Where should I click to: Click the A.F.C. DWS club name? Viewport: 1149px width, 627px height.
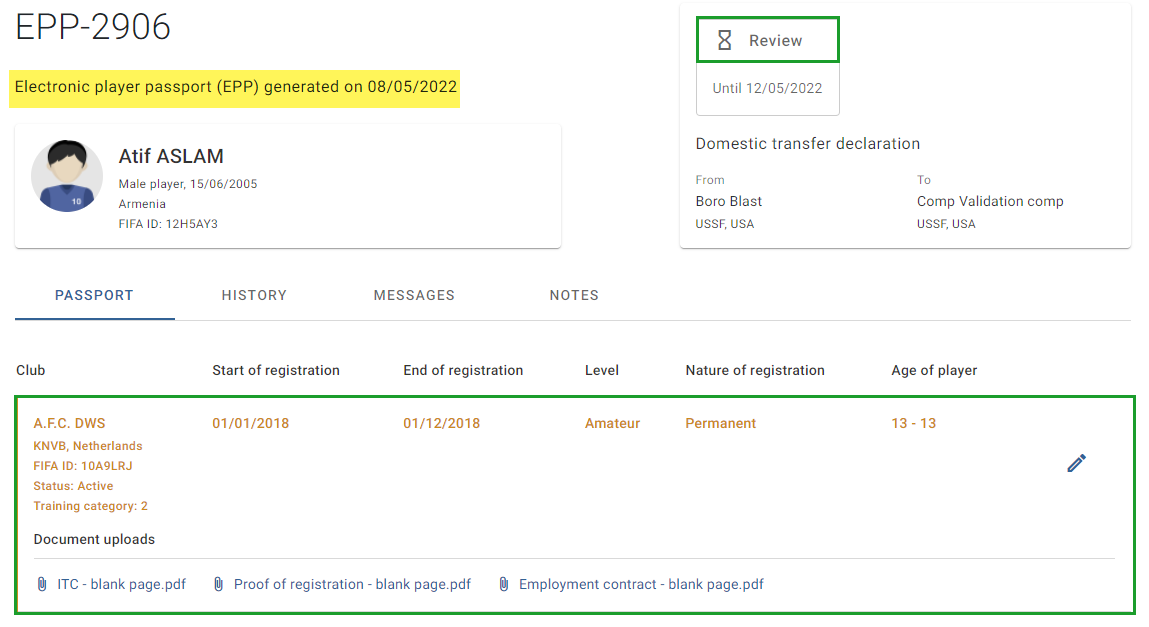tap(70, 423)
